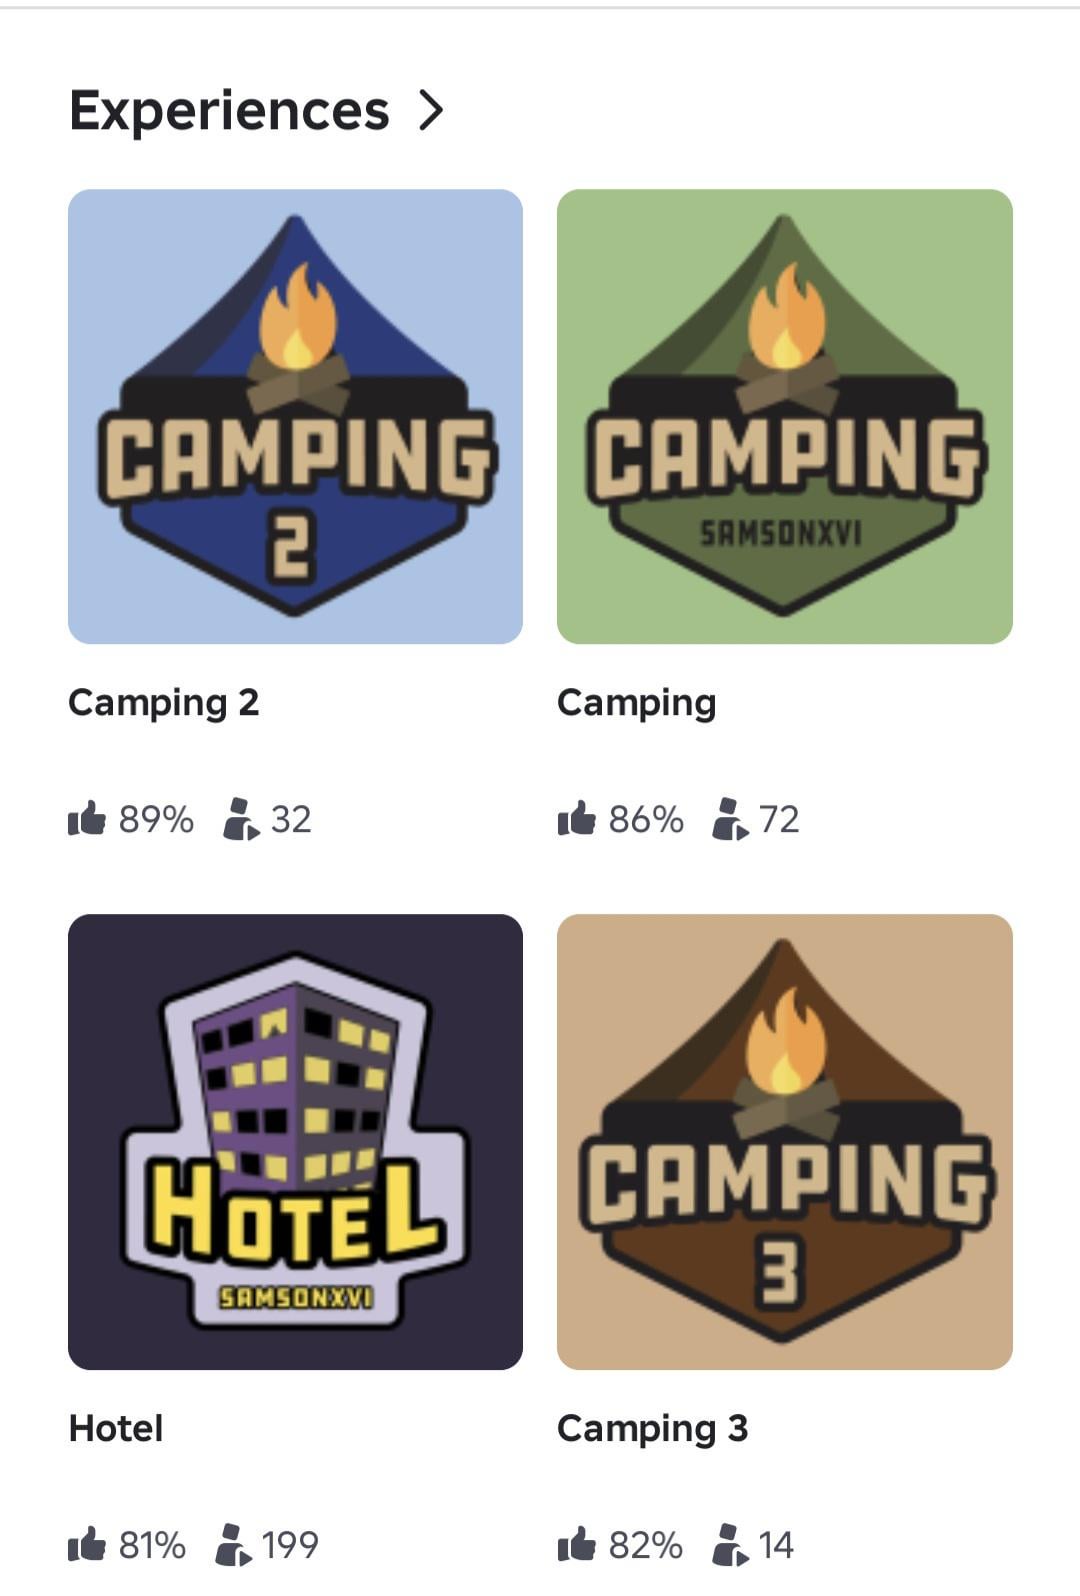Select the Camping 2 title text
Image resolution: width=1080 pixels, height=1596 pixels.
(x=164, y=704)
